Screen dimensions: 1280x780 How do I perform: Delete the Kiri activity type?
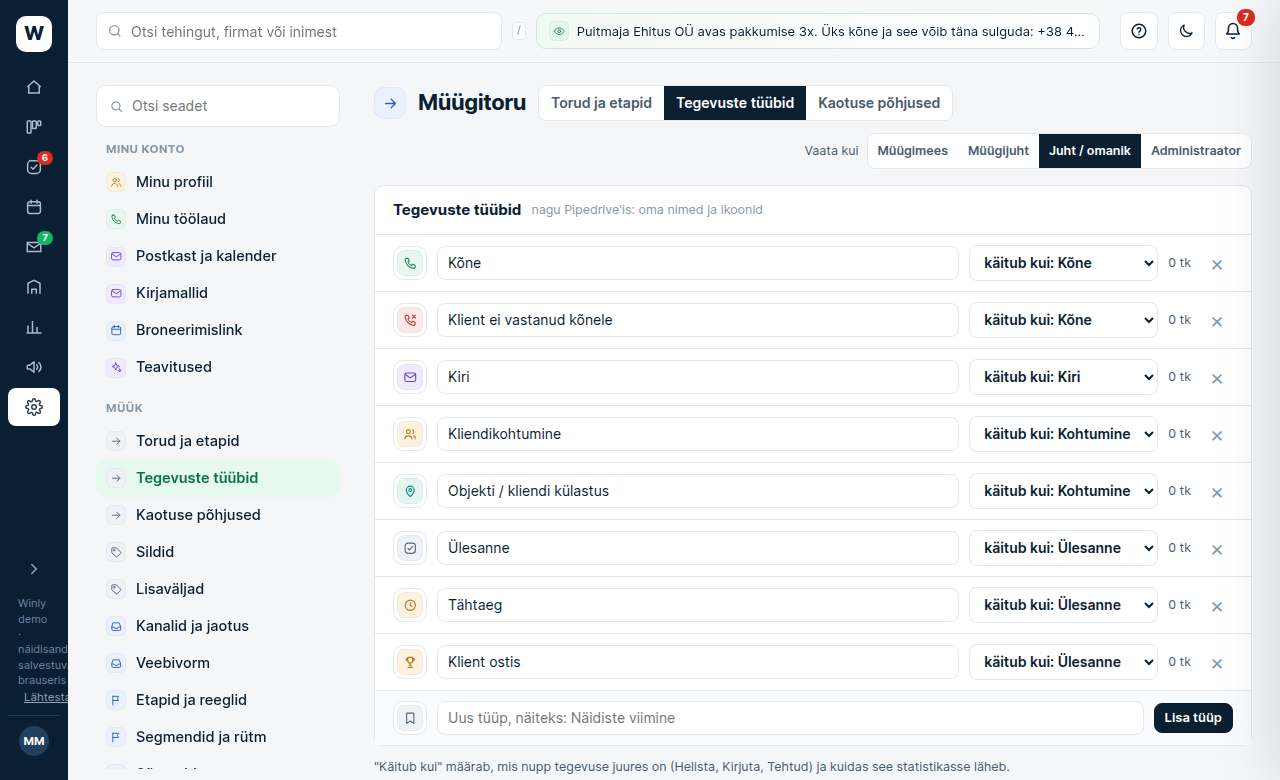pos(1217,378)
